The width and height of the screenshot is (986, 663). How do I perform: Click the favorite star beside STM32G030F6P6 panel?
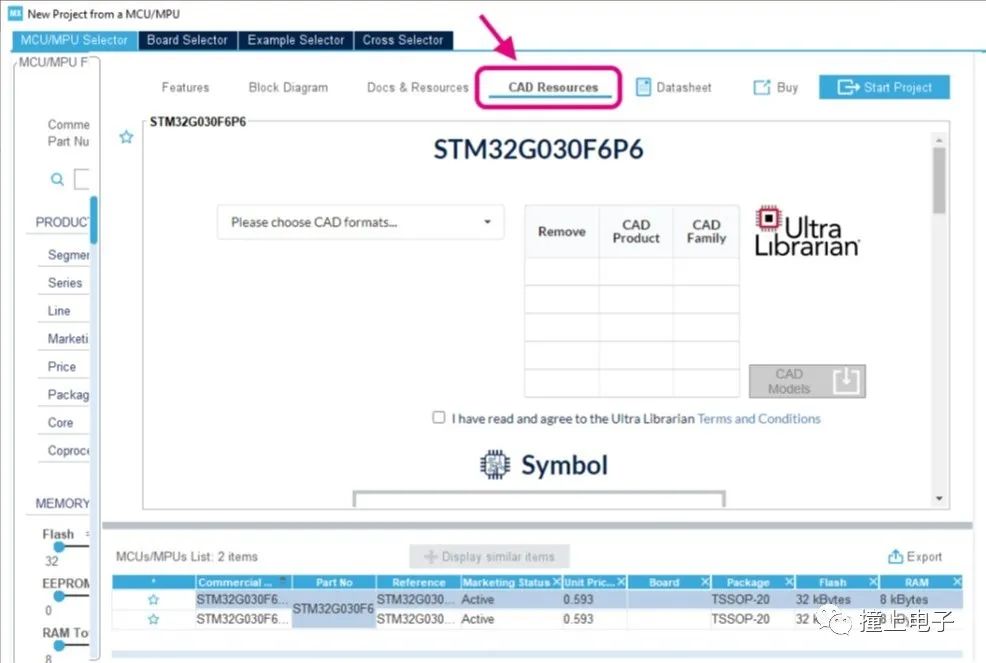point(126,136)
